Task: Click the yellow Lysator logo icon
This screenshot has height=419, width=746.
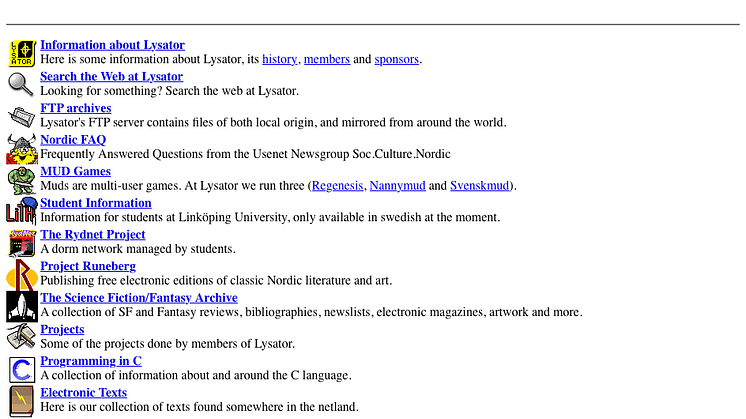Action: 22,53
